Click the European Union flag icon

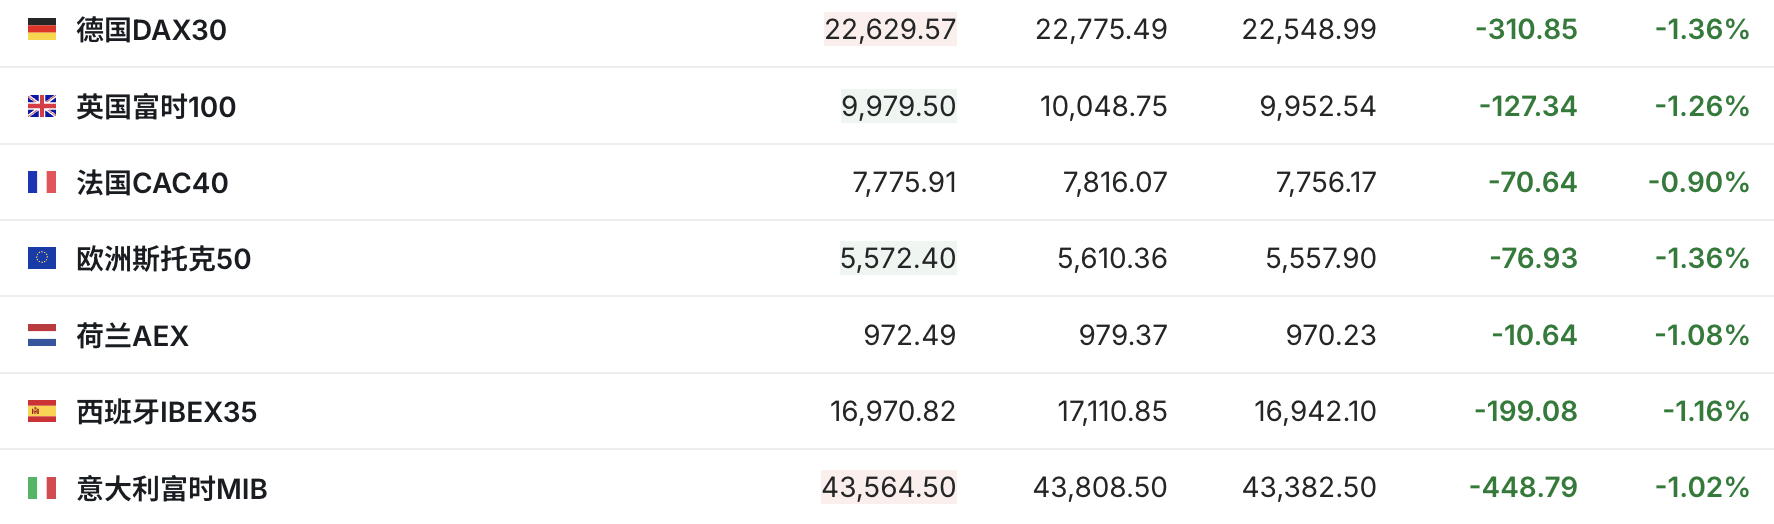(42, 258)
